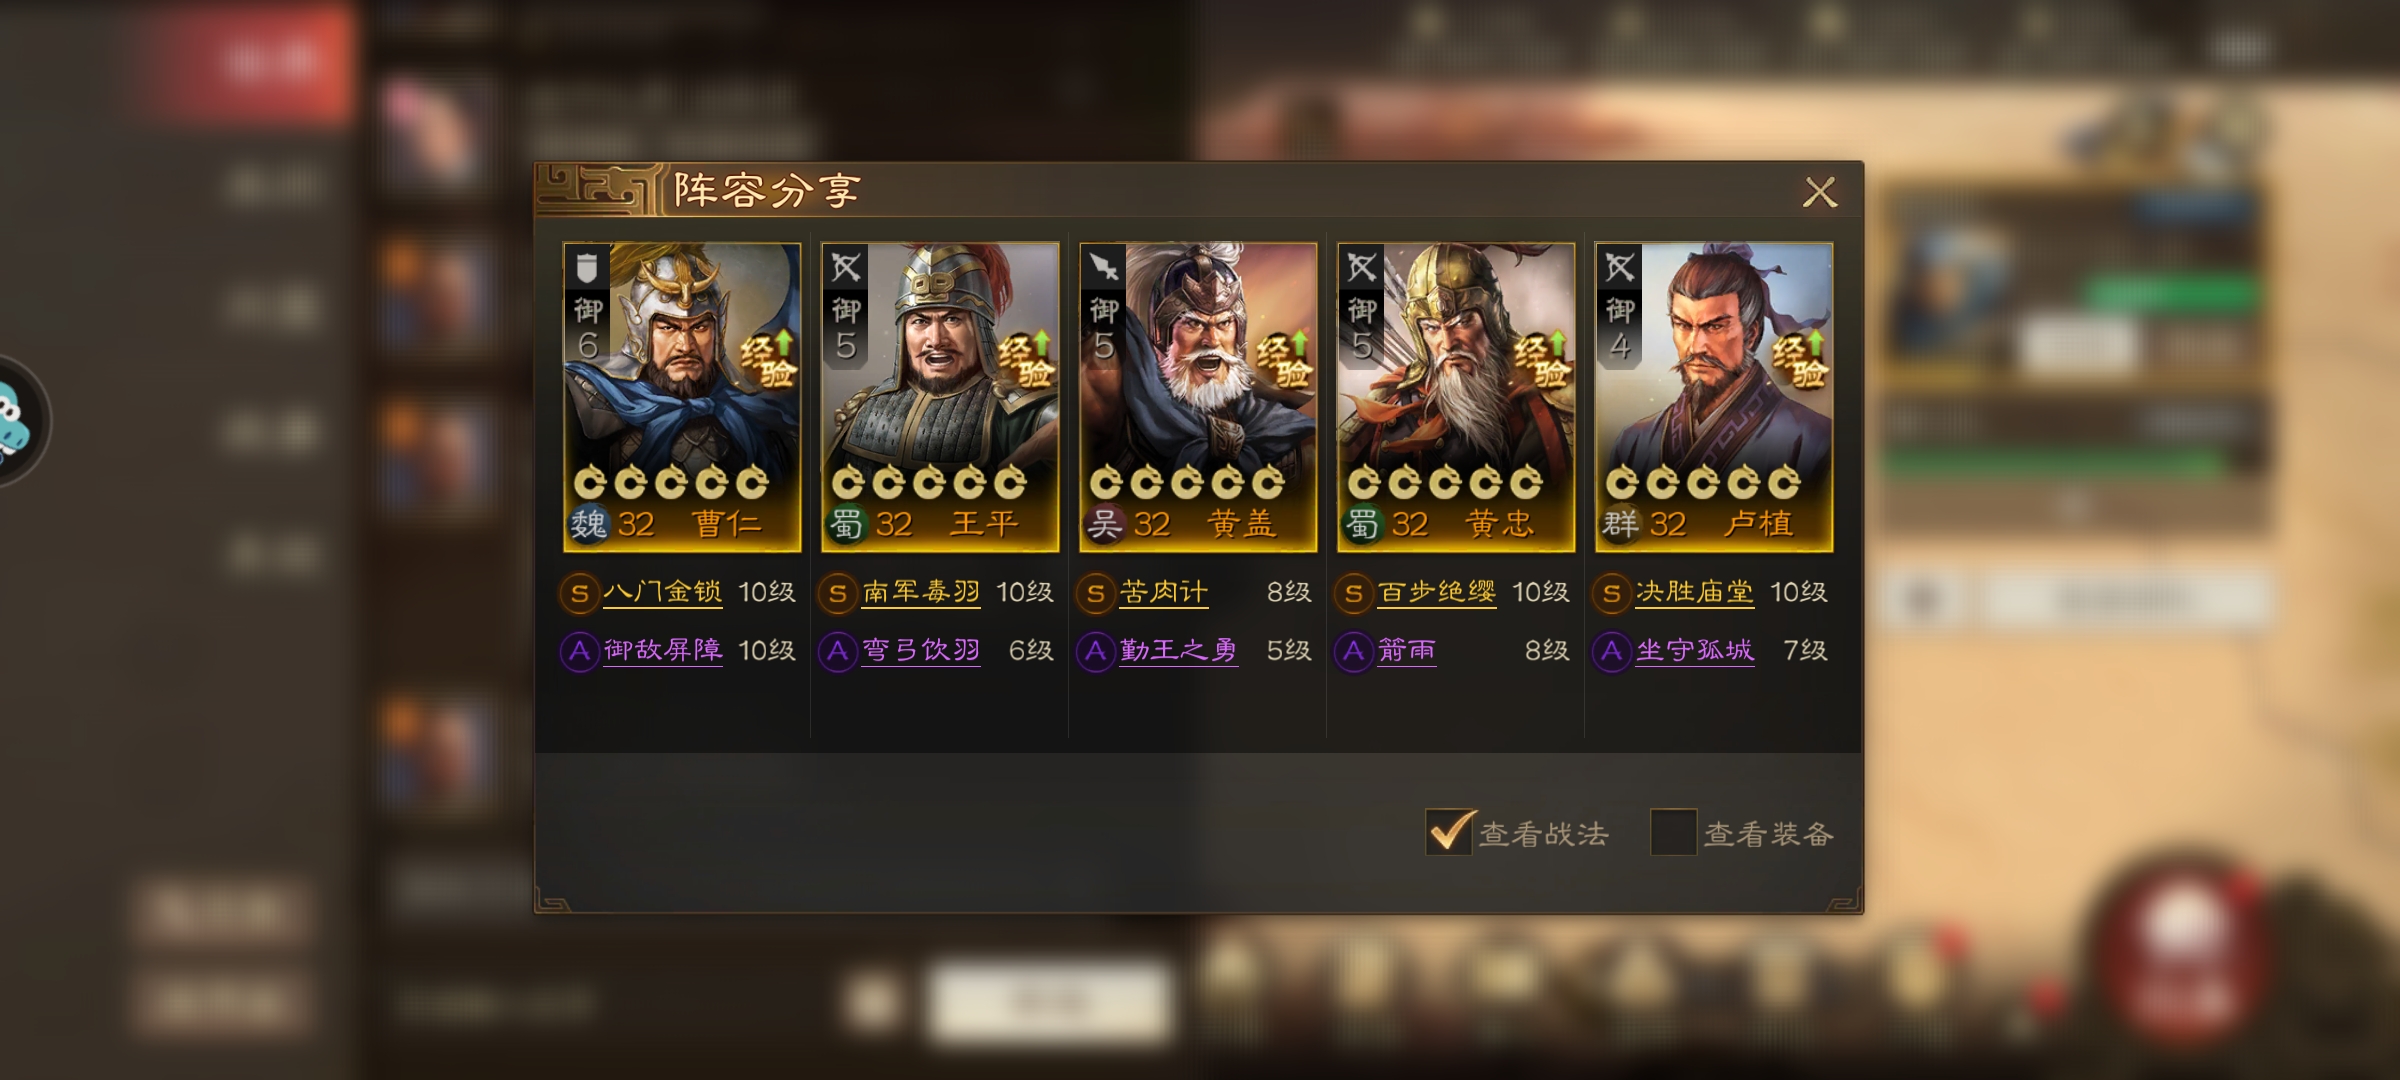Click S-rank icon beside 决胜庙堂
Screen dimensions: 2400x1080
pos(1611,594)
